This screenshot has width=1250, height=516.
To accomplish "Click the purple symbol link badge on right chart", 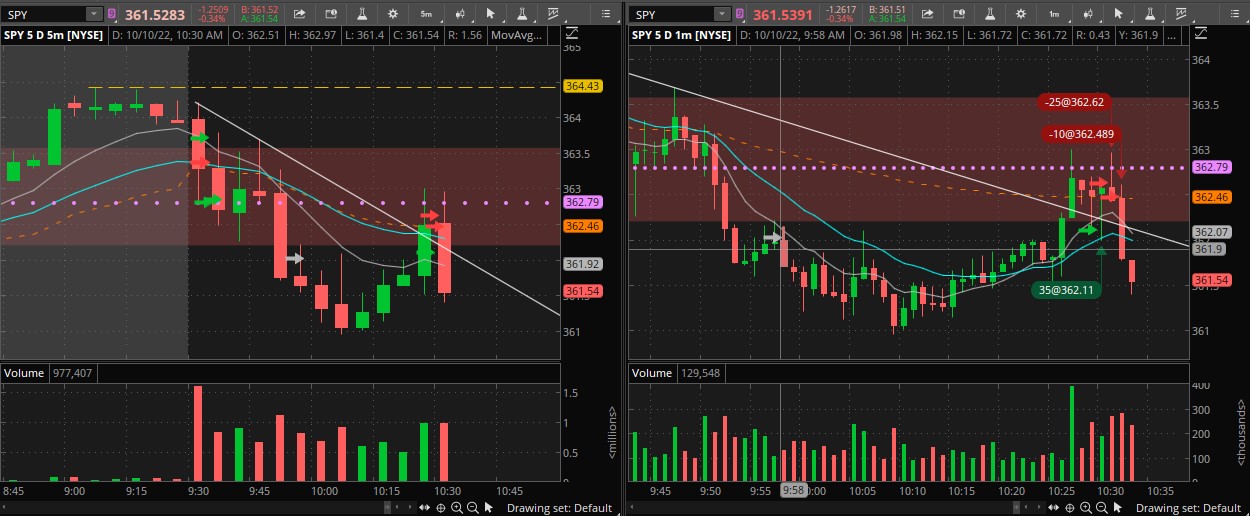I will (x=740, y=14).
